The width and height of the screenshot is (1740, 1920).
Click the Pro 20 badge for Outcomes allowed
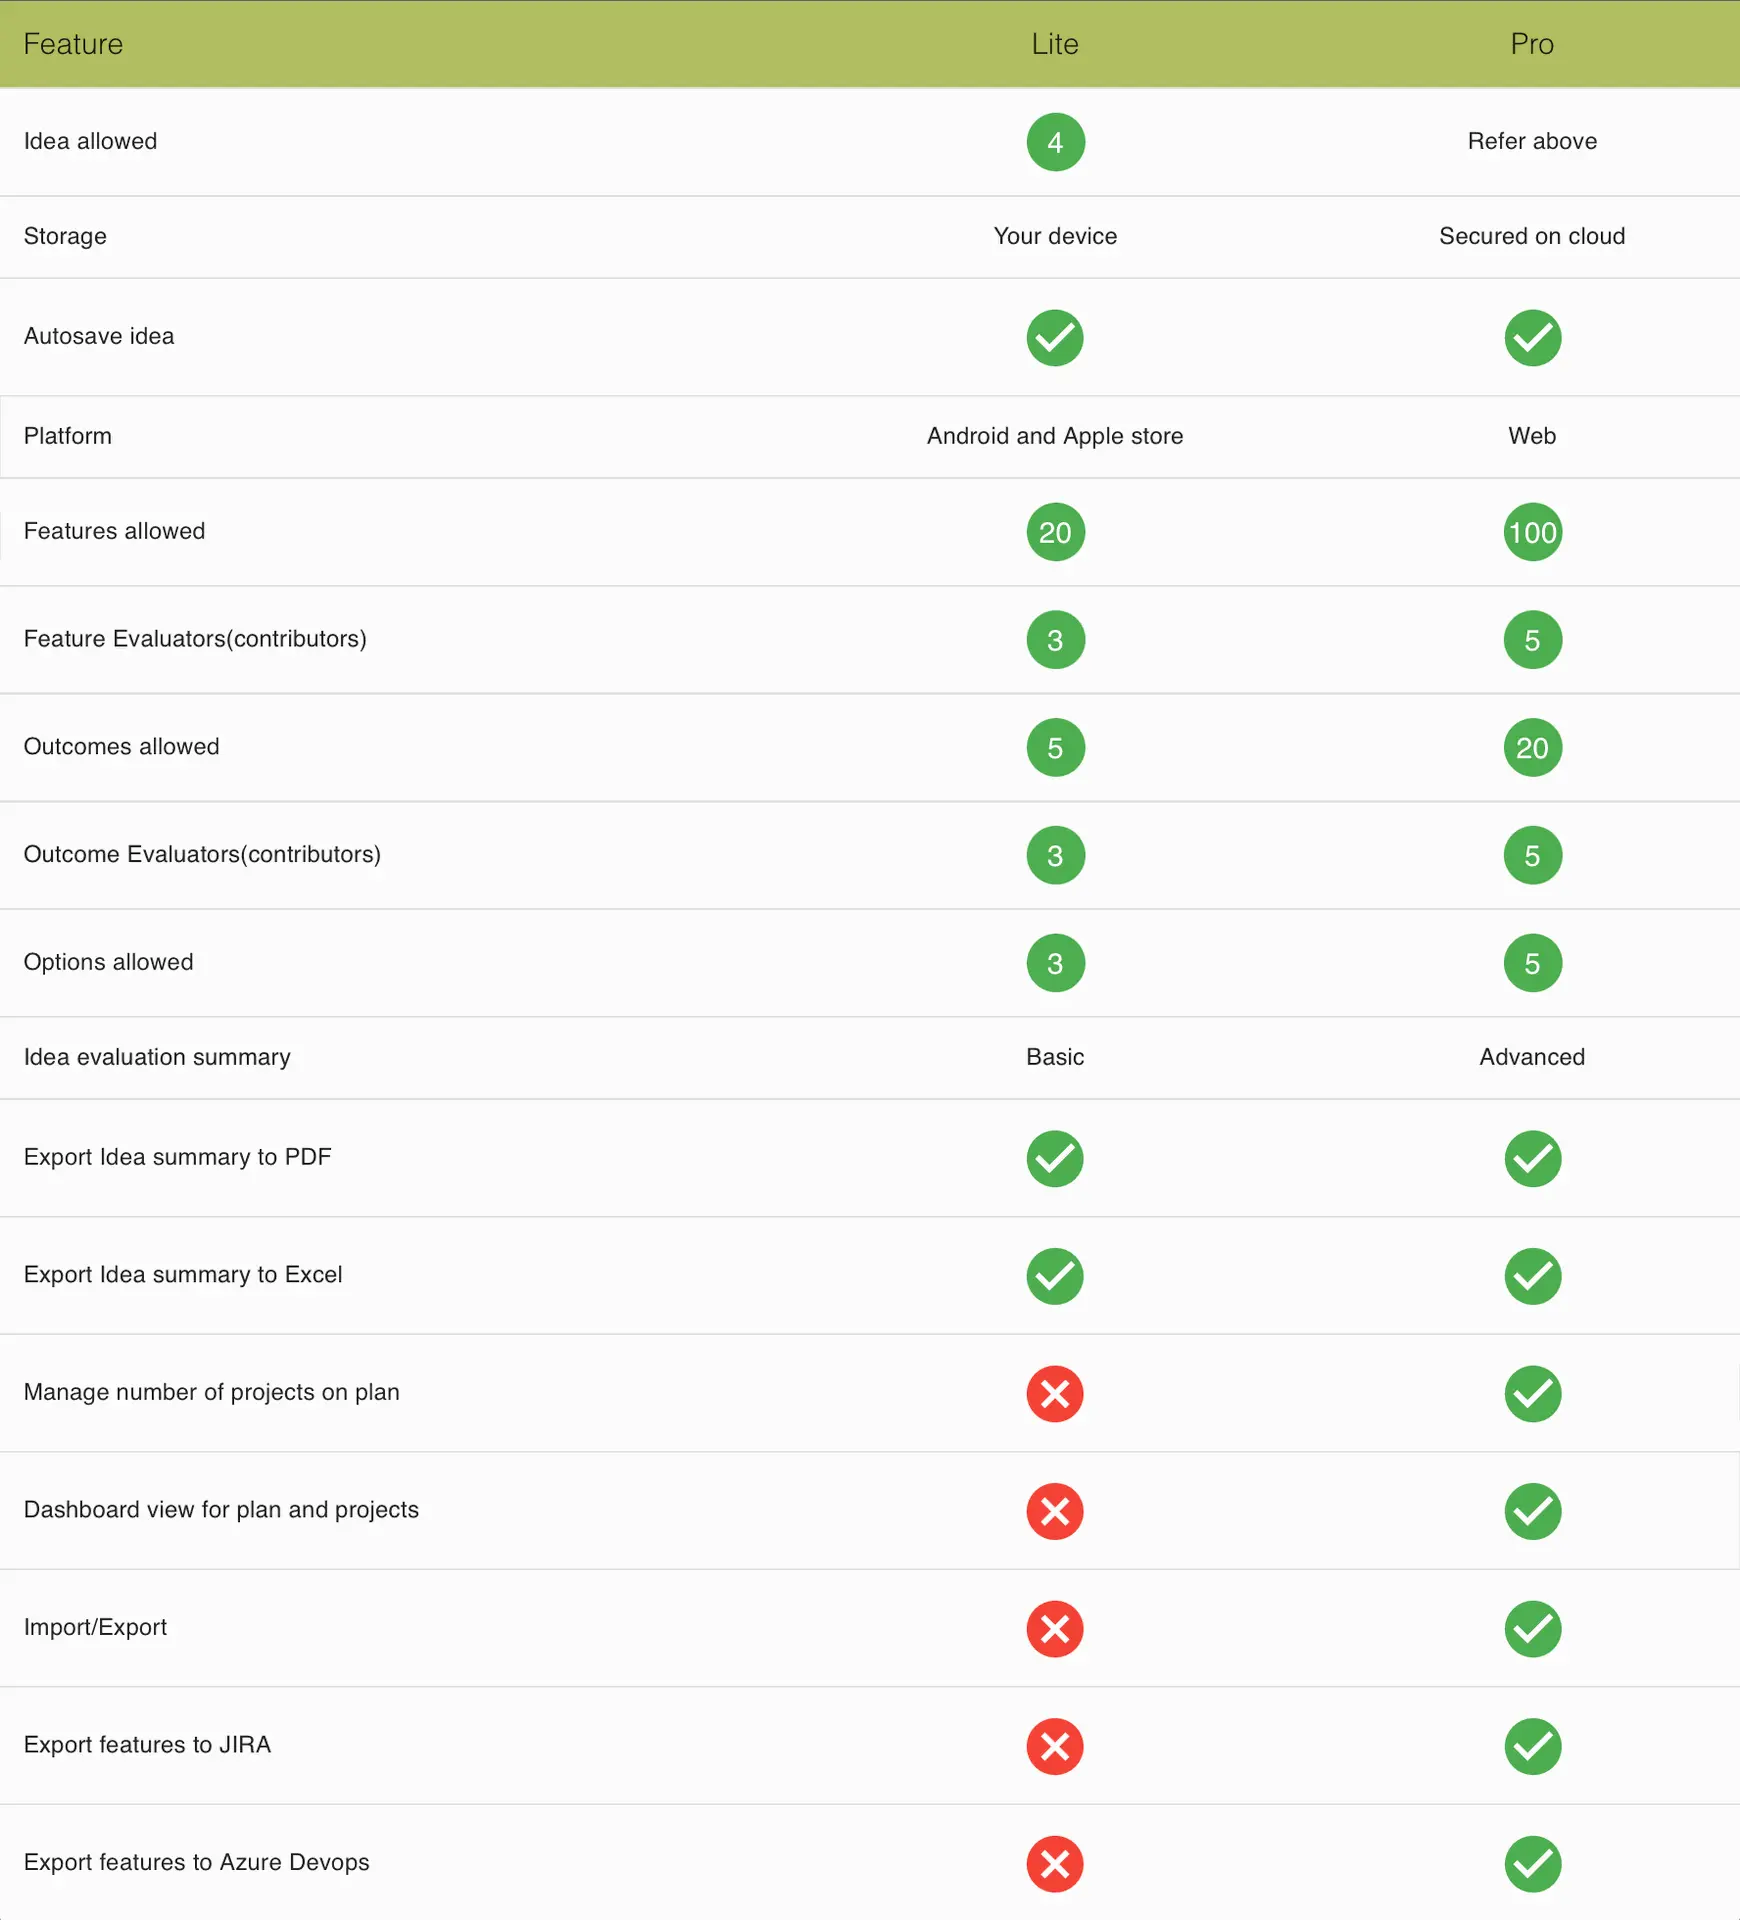(1532, 748)
